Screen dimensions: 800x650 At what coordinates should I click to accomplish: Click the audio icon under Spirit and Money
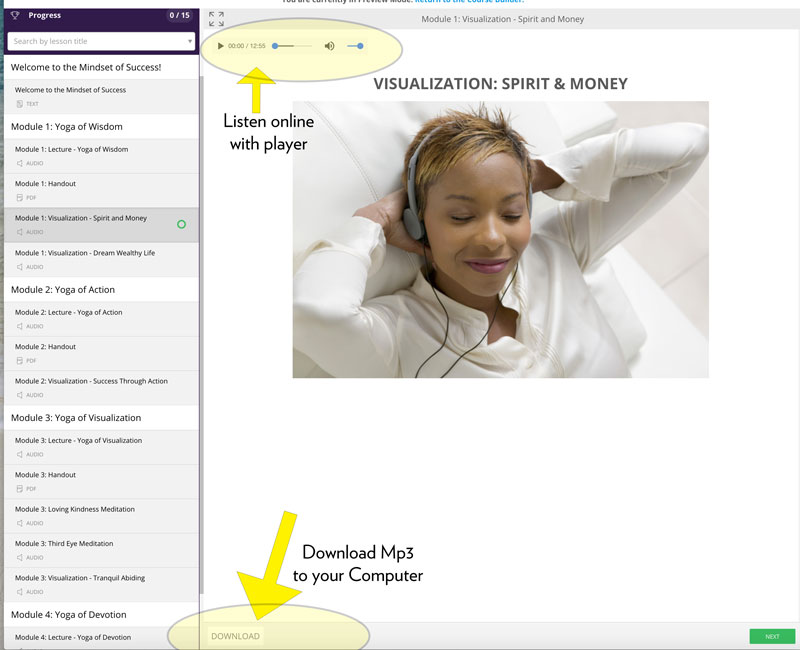click(x=20, y=232)
